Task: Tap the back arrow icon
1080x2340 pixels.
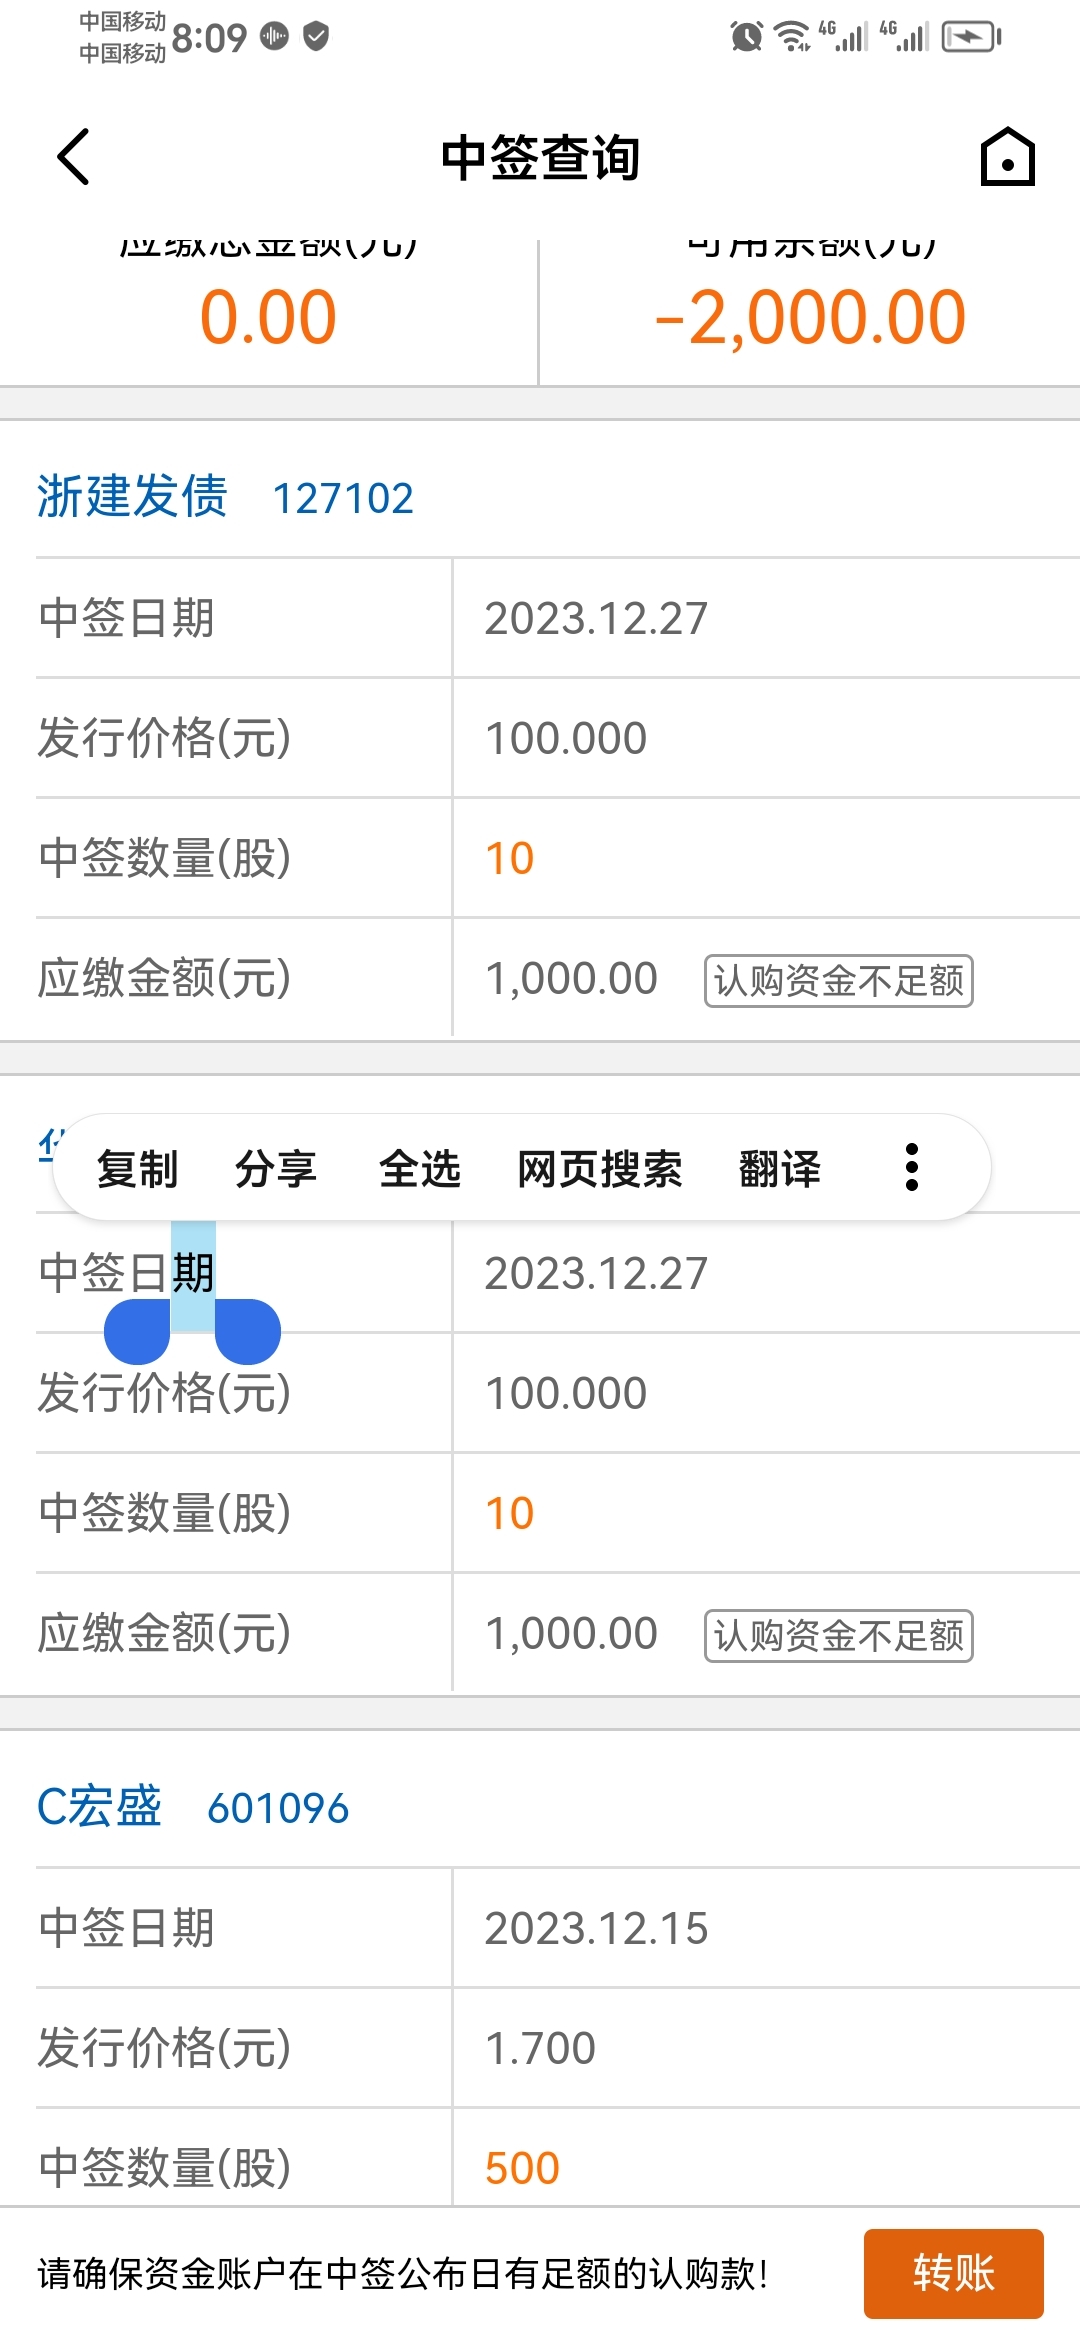Action: point(73,157)
